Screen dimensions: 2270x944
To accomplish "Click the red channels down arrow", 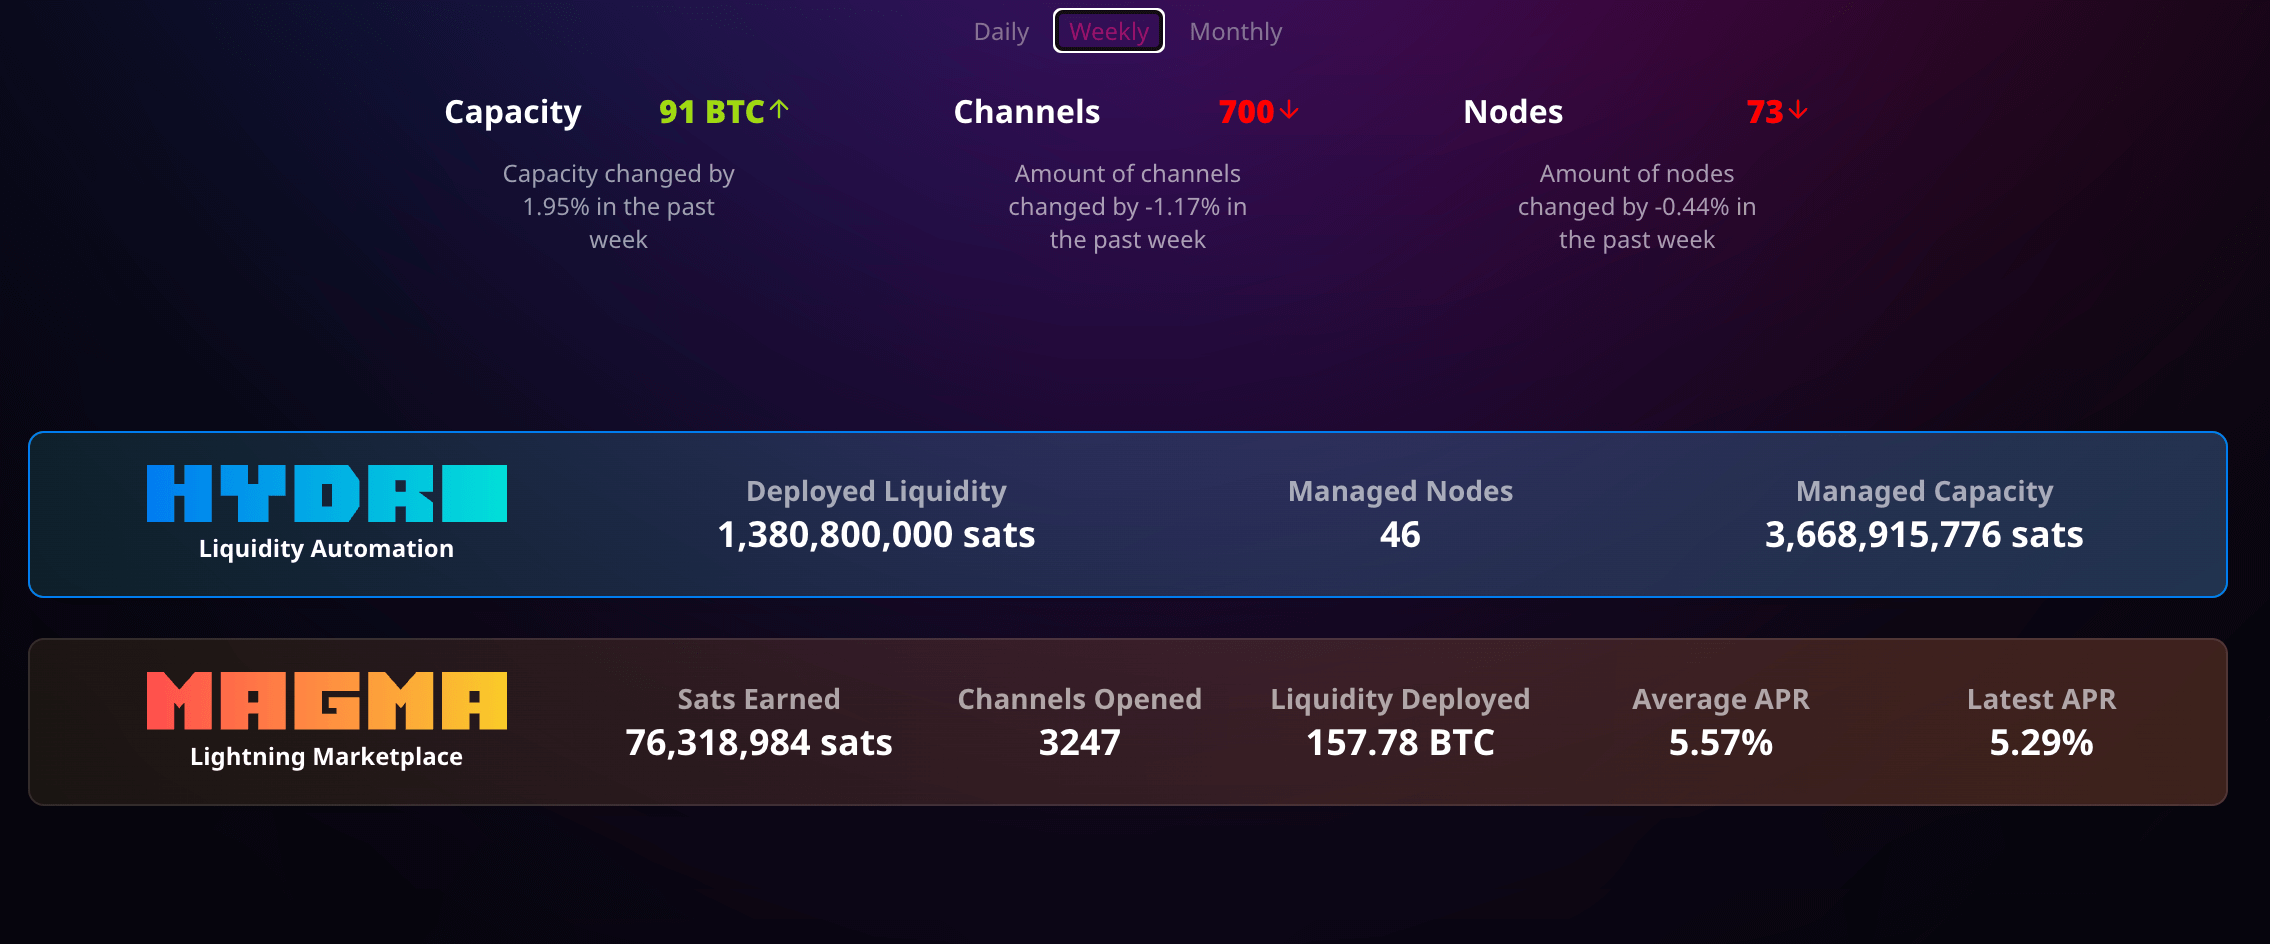I will [x=1289, y=110].
